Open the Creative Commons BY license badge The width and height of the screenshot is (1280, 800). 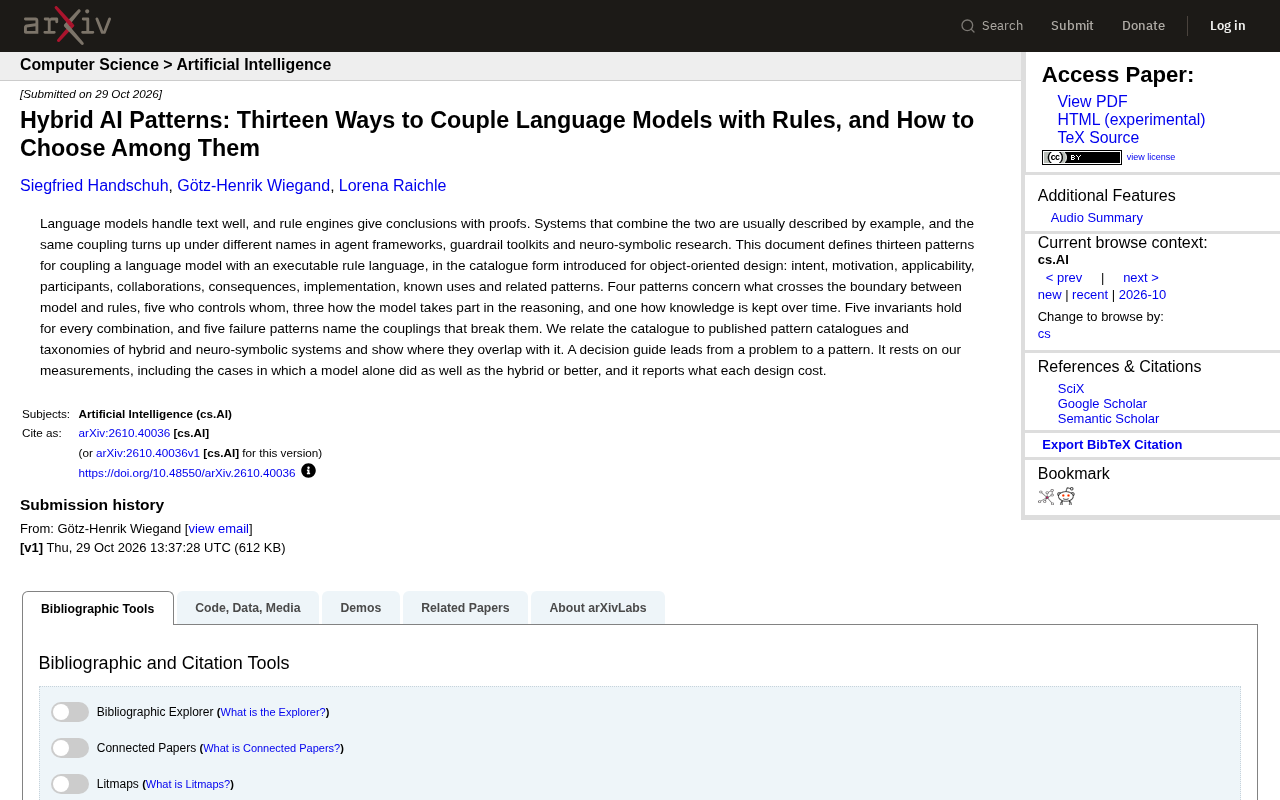pyautogui.click(x=1082, y=157)
